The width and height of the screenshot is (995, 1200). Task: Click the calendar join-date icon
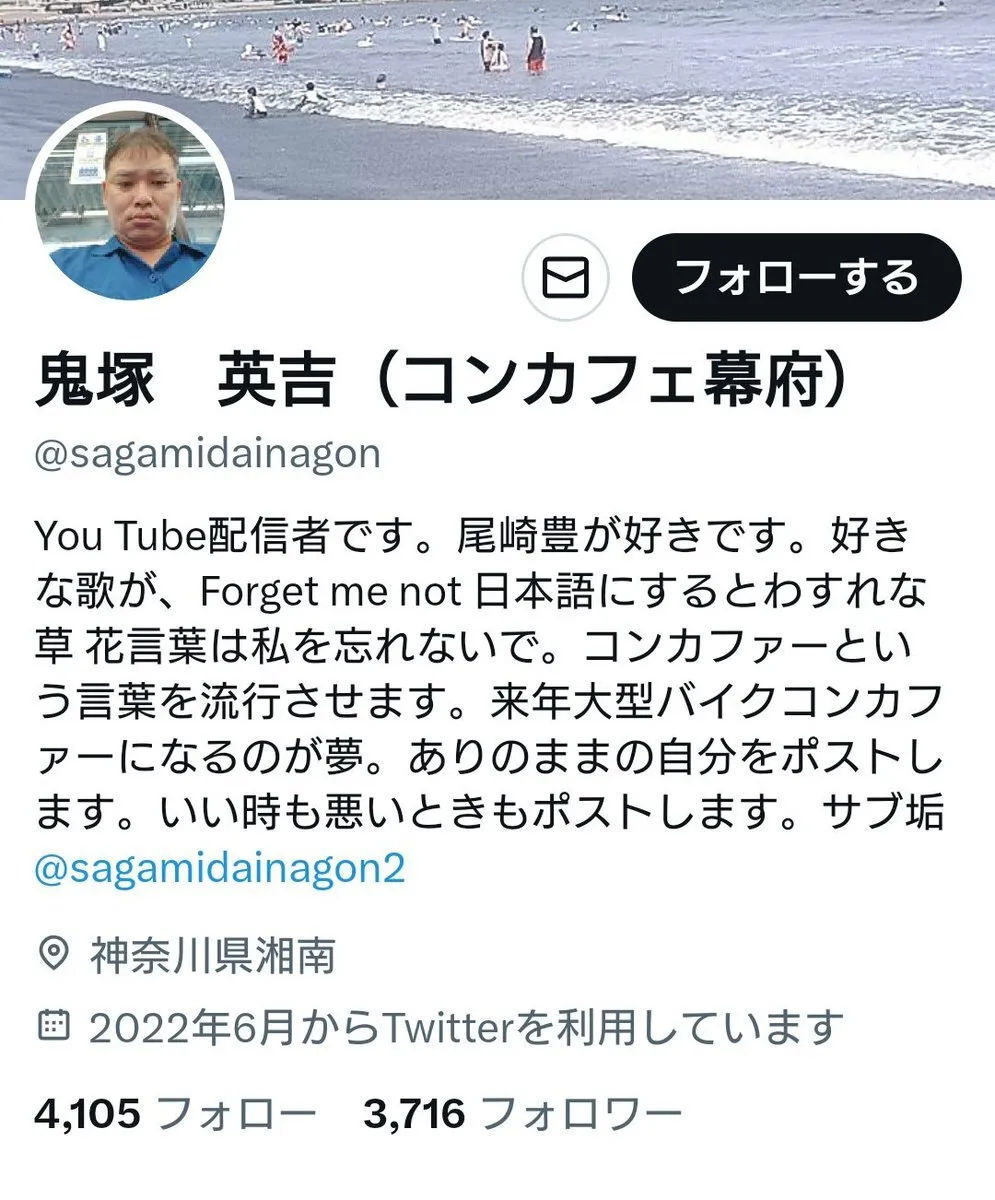pos(53,1025)
